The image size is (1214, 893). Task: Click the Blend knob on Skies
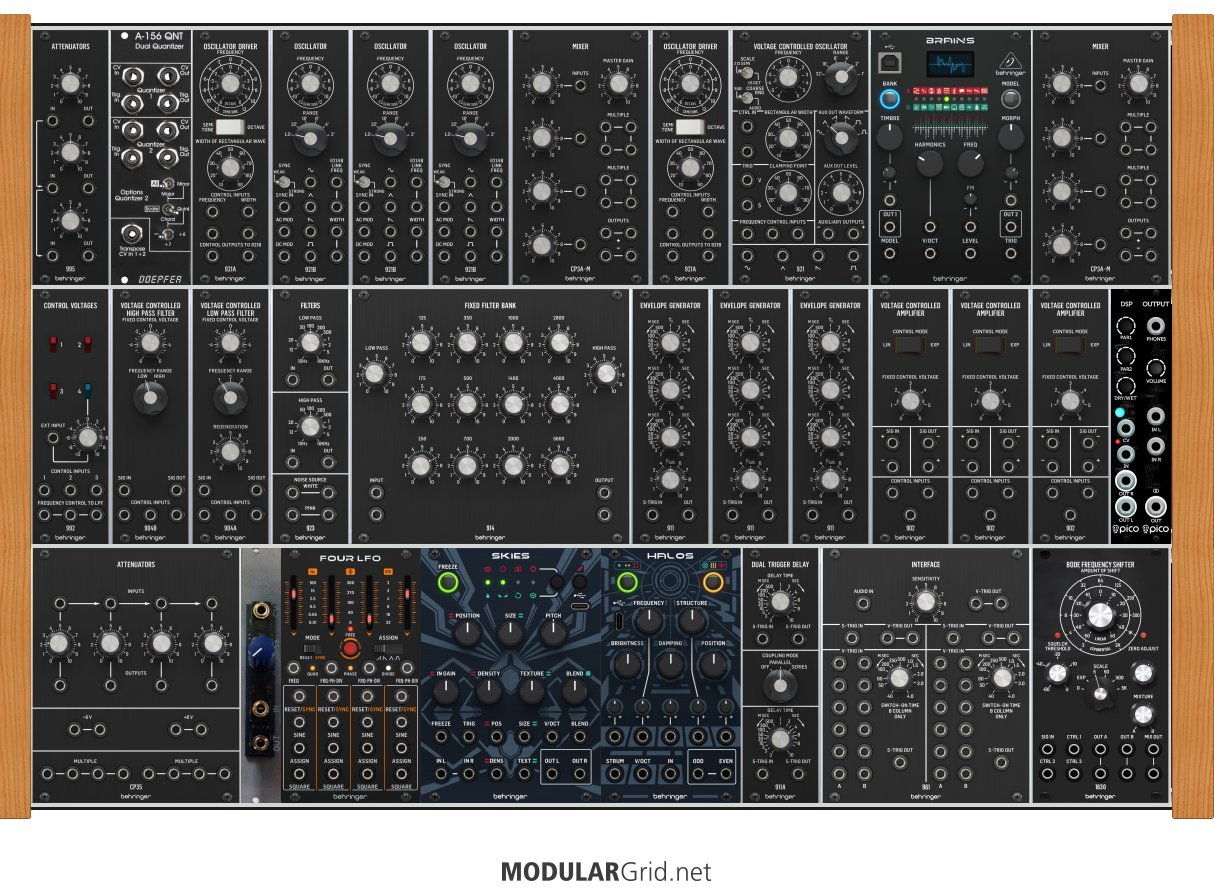click(574, 691)
